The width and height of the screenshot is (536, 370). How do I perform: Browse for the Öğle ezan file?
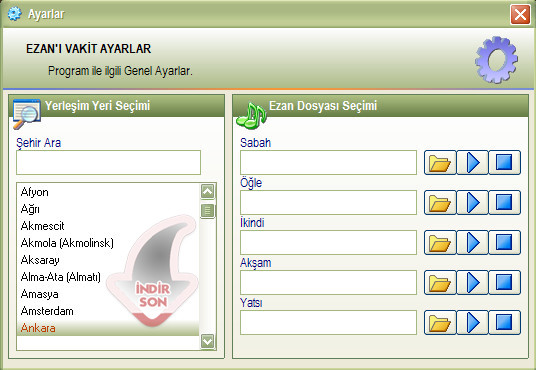(x=440, y=202)
